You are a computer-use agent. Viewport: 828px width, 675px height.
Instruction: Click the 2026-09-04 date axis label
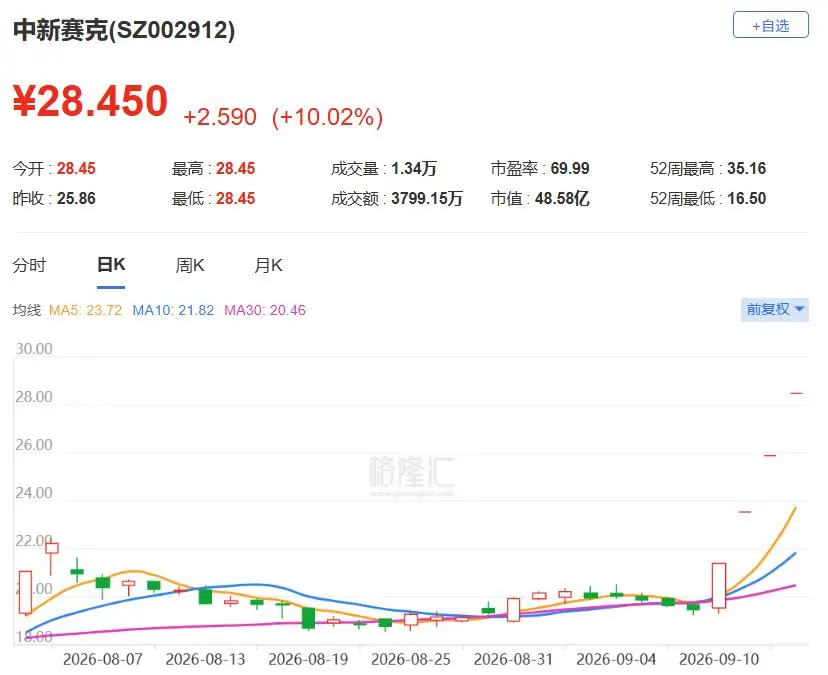click(616, 659)
